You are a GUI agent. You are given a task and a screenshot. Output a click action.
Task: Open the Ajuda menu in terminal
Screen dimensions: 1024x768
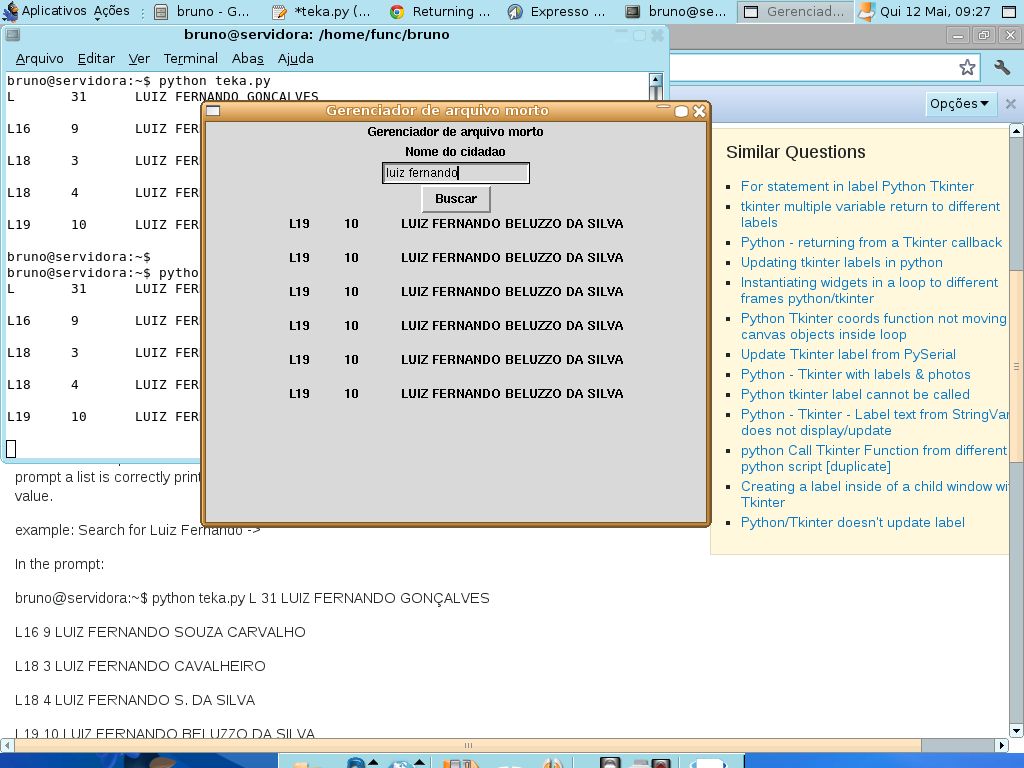pyautogui.click(x=295, y=59)
